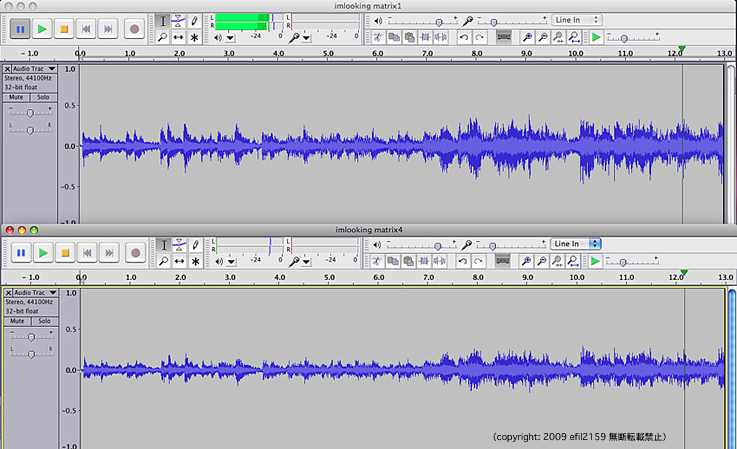
Task: Open Audio Track name menu in matrix1
Action: click(x=34, y=69)
